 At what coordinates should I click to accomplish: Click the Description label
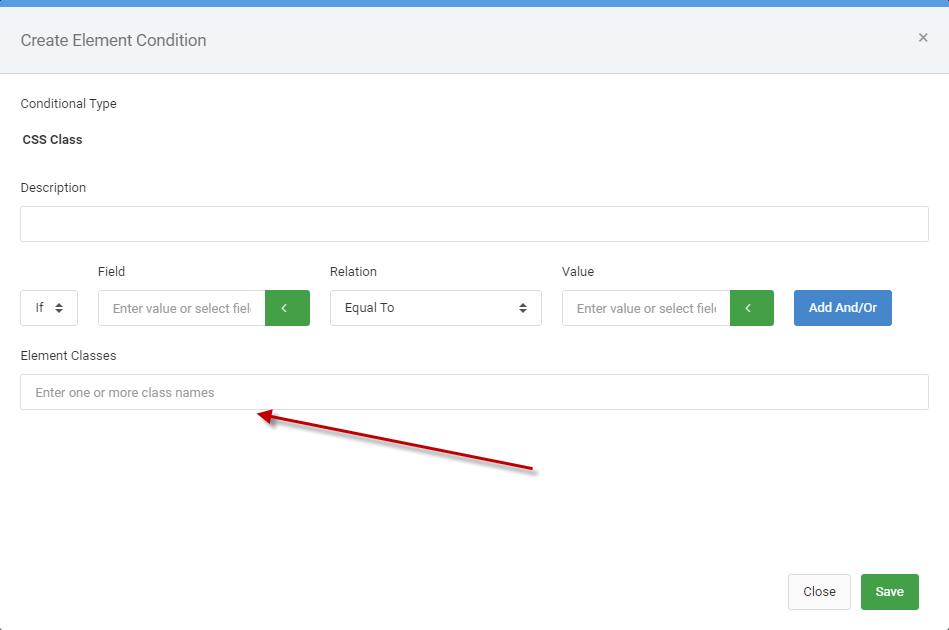pos(53,188)
